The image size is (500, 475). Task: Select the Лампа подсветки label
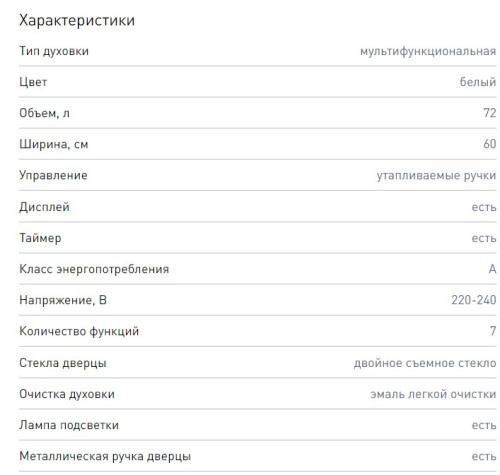[69, 425]
